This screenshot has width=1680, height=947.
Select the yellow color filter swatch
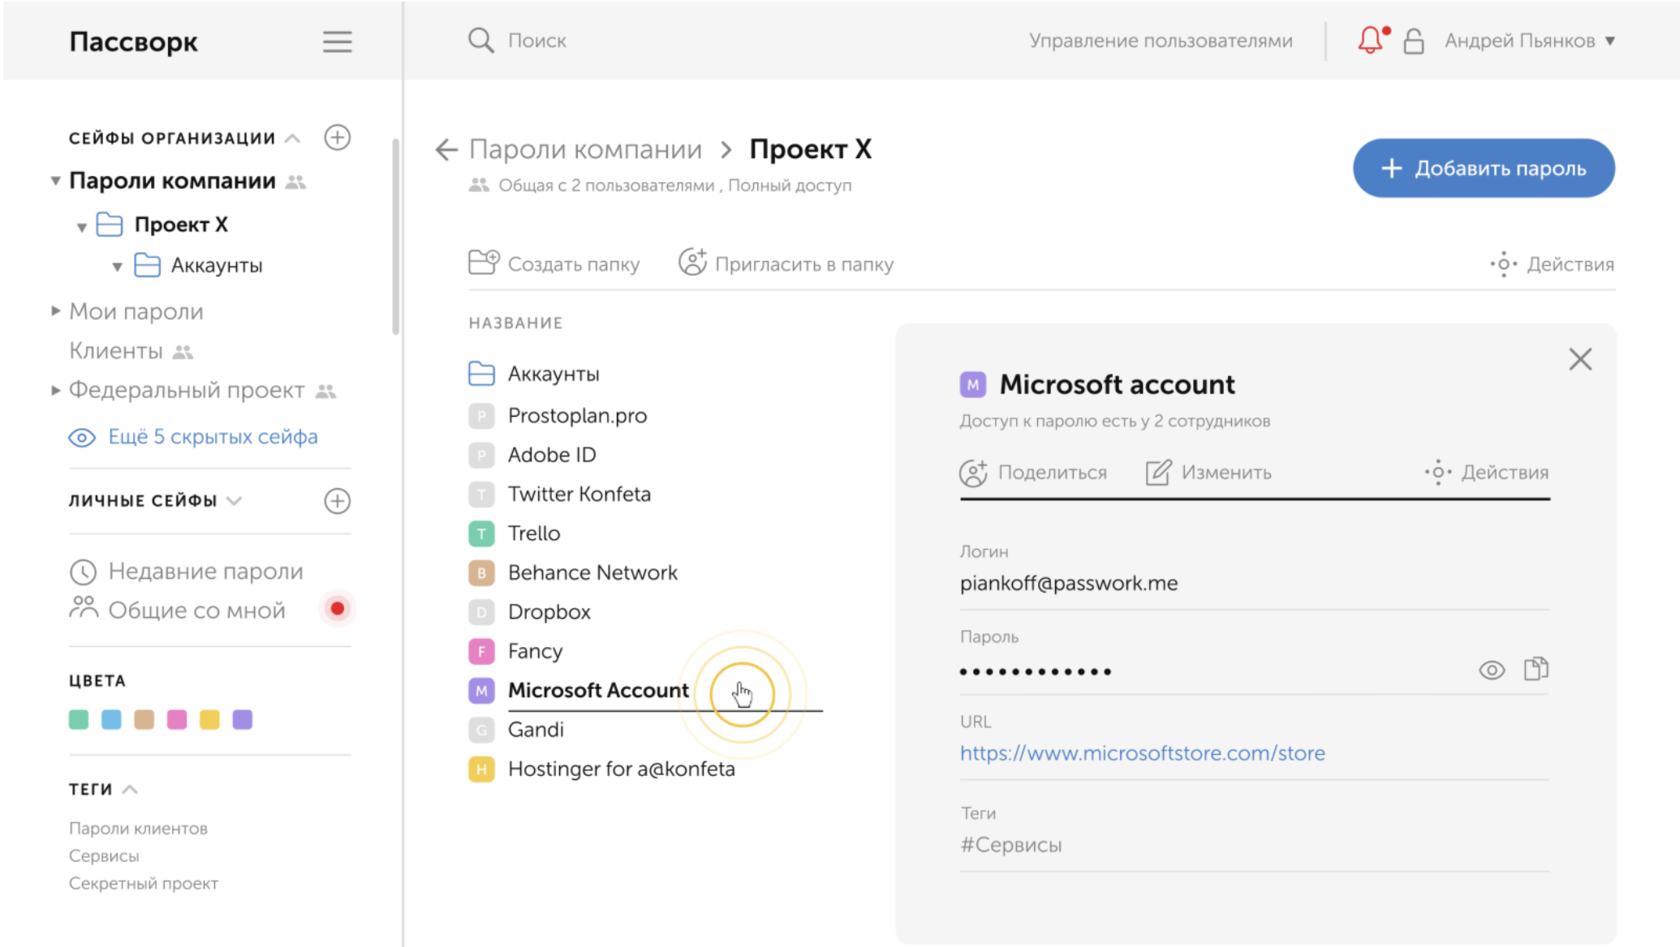(x=210, y=720)
